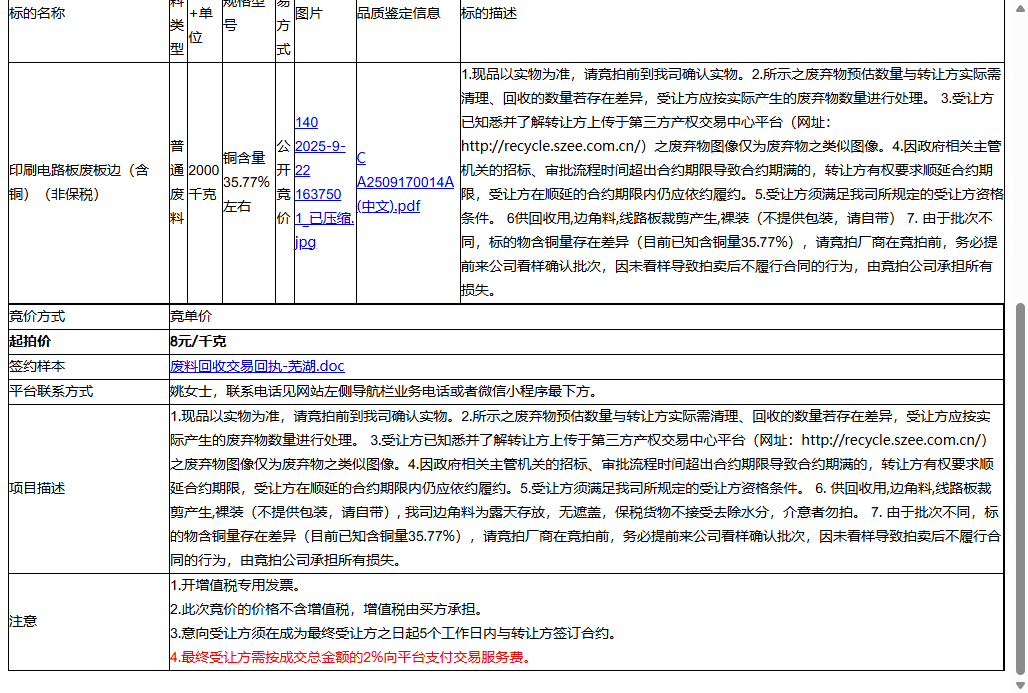Click the 公开竞价 trade method cell
The width and height of the screenshot is (1028, 693).
click(x=283, y=182)
